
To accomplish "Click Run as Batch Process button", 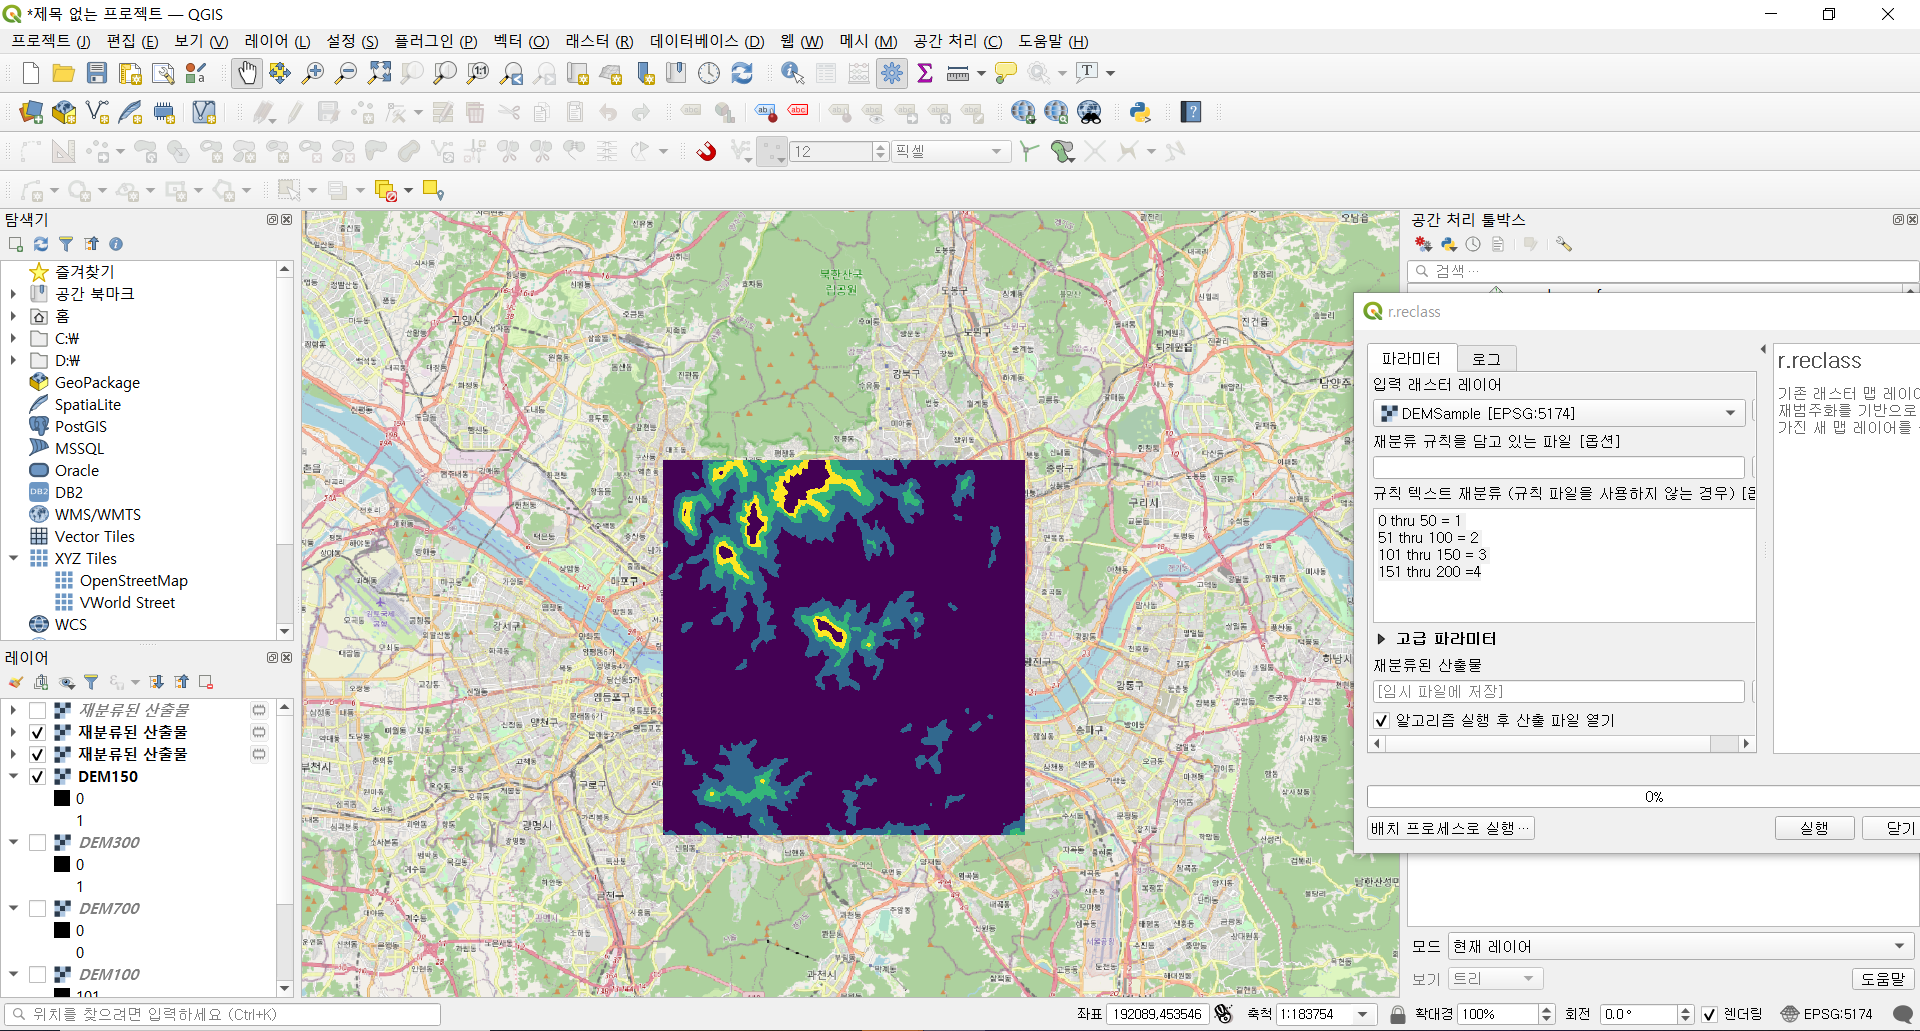I will click(x=1450, y=828).
